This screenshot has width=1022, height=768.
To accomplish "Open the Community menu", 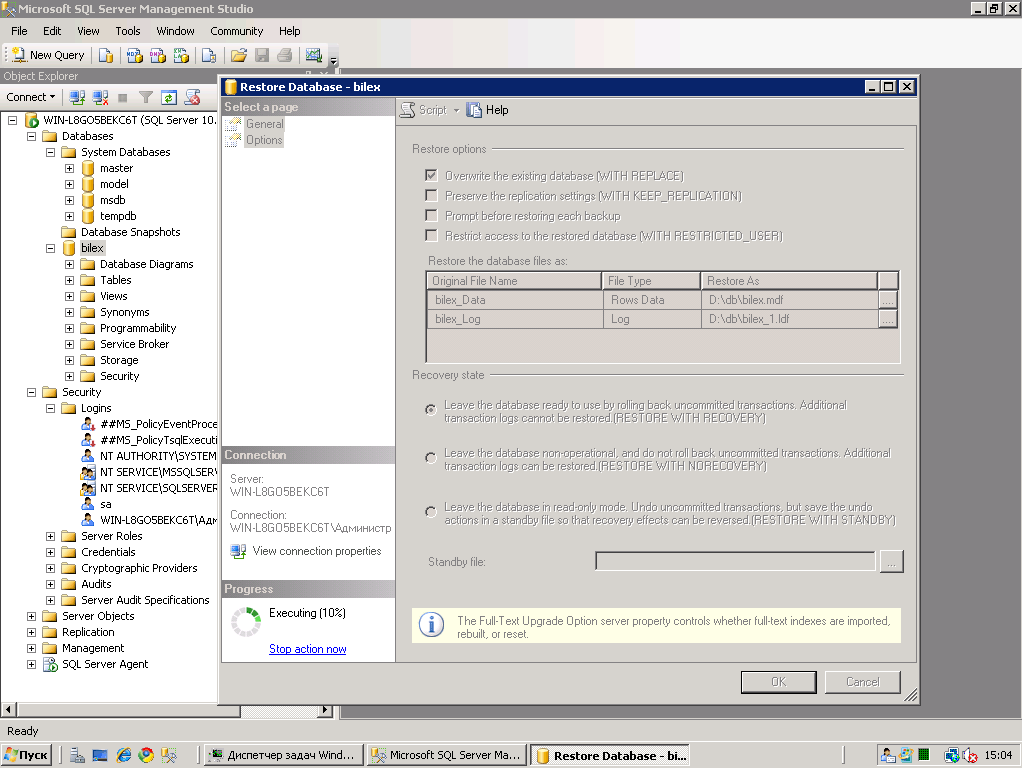I will coord(237,31).
